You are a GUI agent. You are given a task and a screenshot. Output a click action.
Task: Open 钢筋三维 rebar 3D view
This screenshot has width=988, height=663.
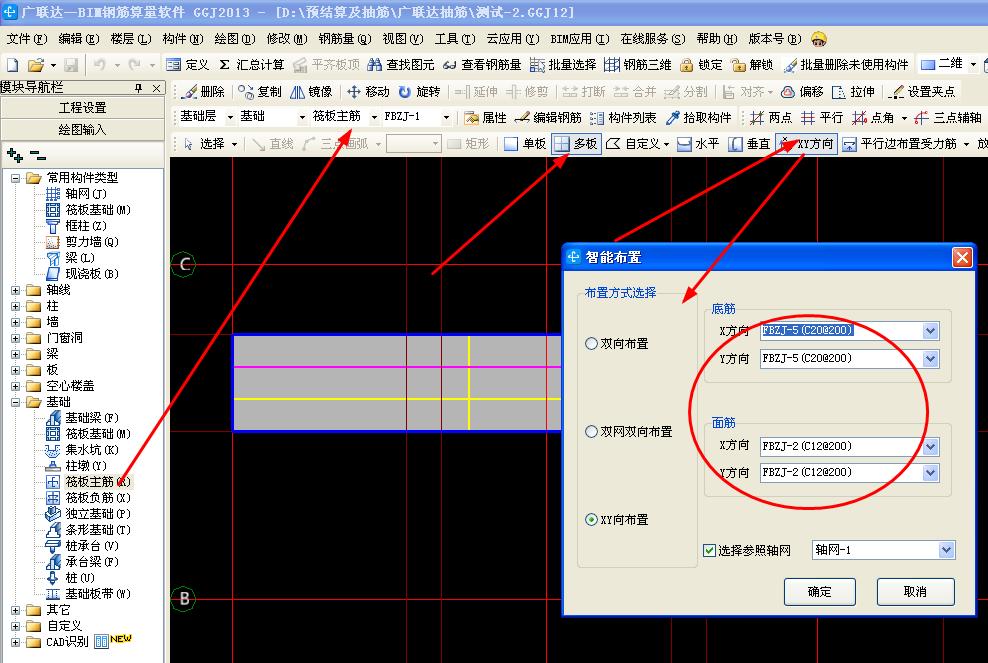pos(638,65)
